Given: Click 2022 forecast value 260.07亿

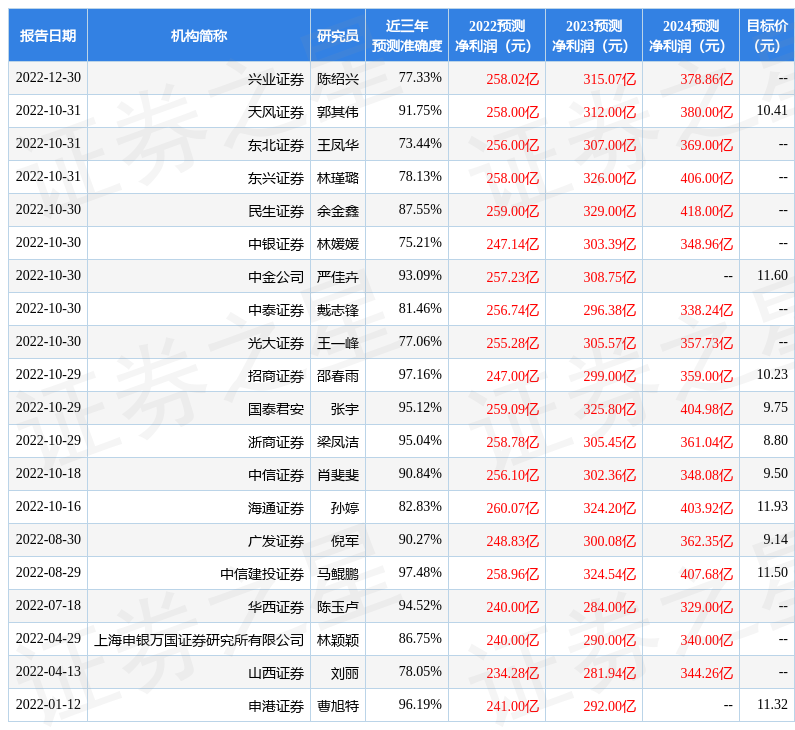Looking at the screenshot, I should (513, 507).
